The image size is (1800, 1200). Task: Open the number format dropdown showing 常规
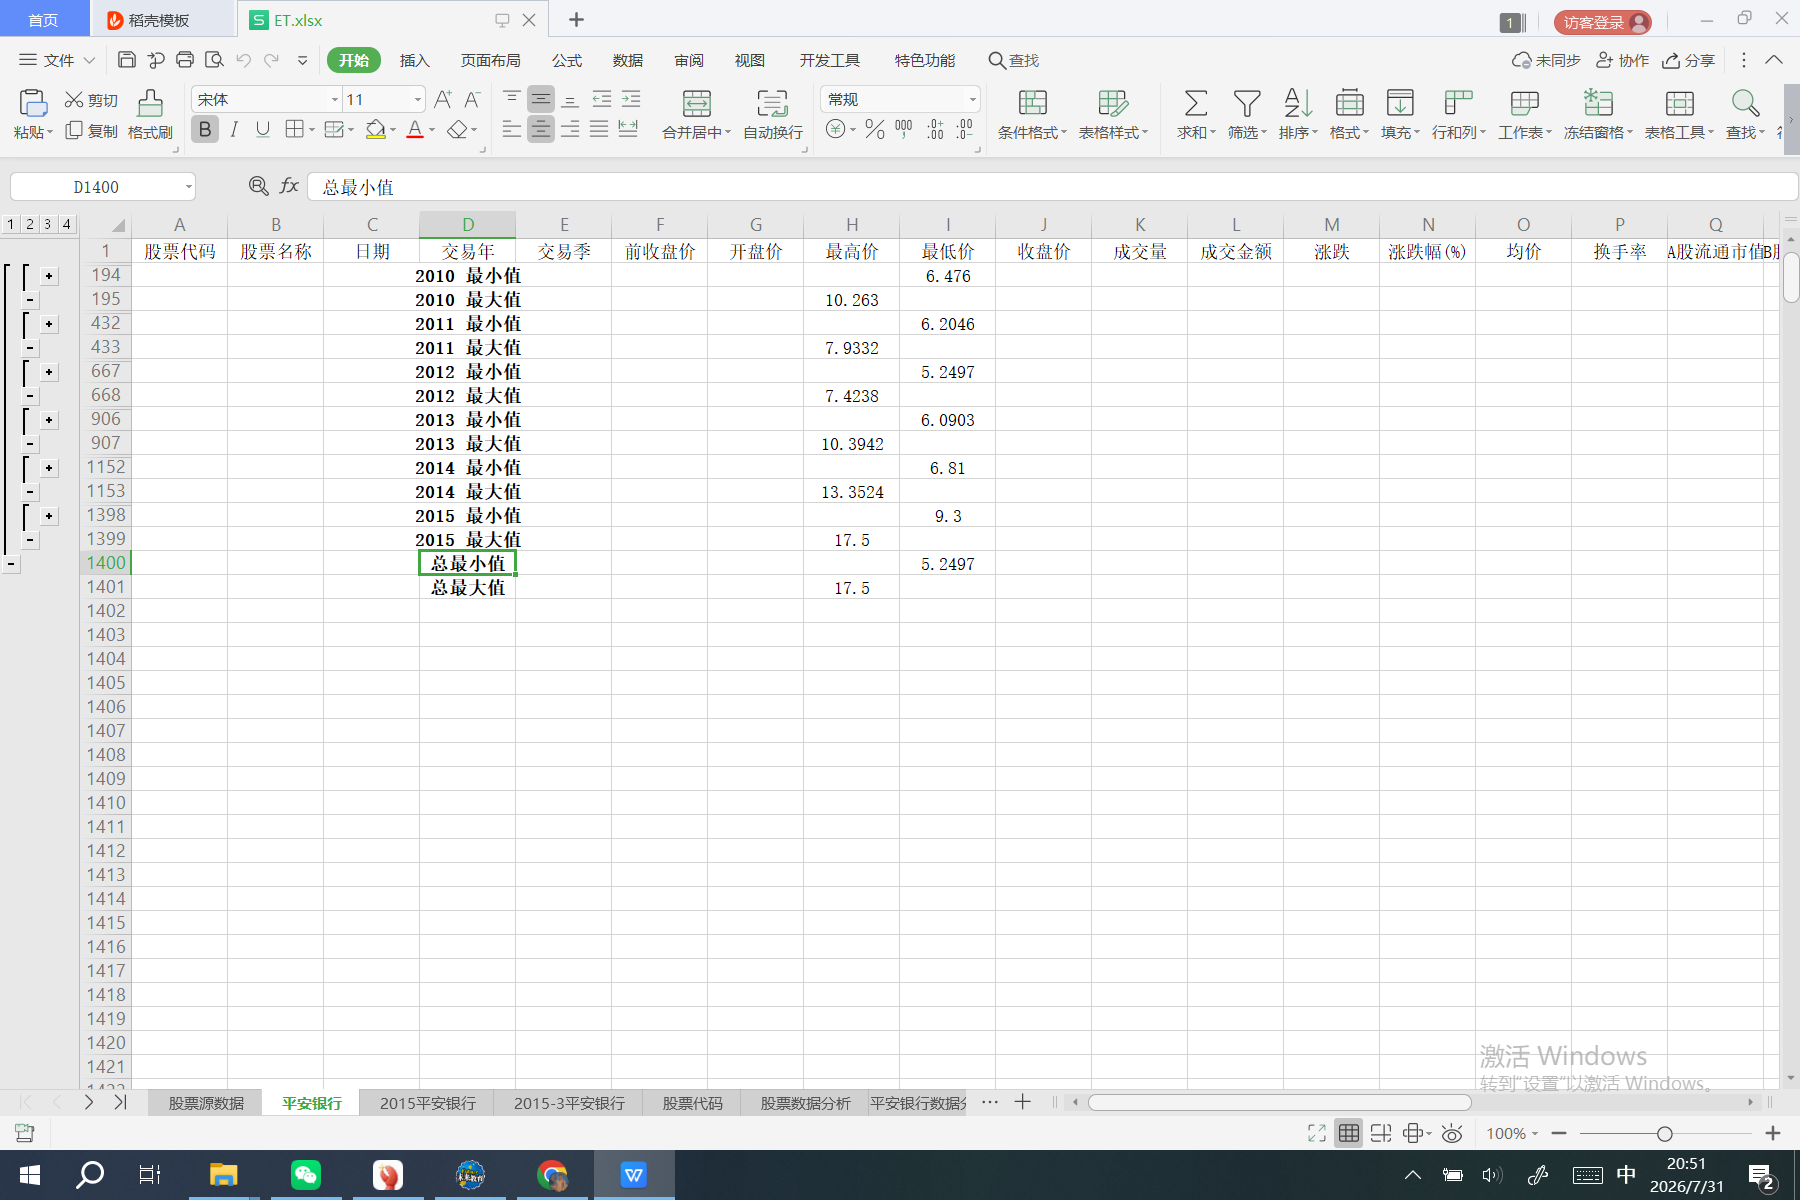(972, 99)
